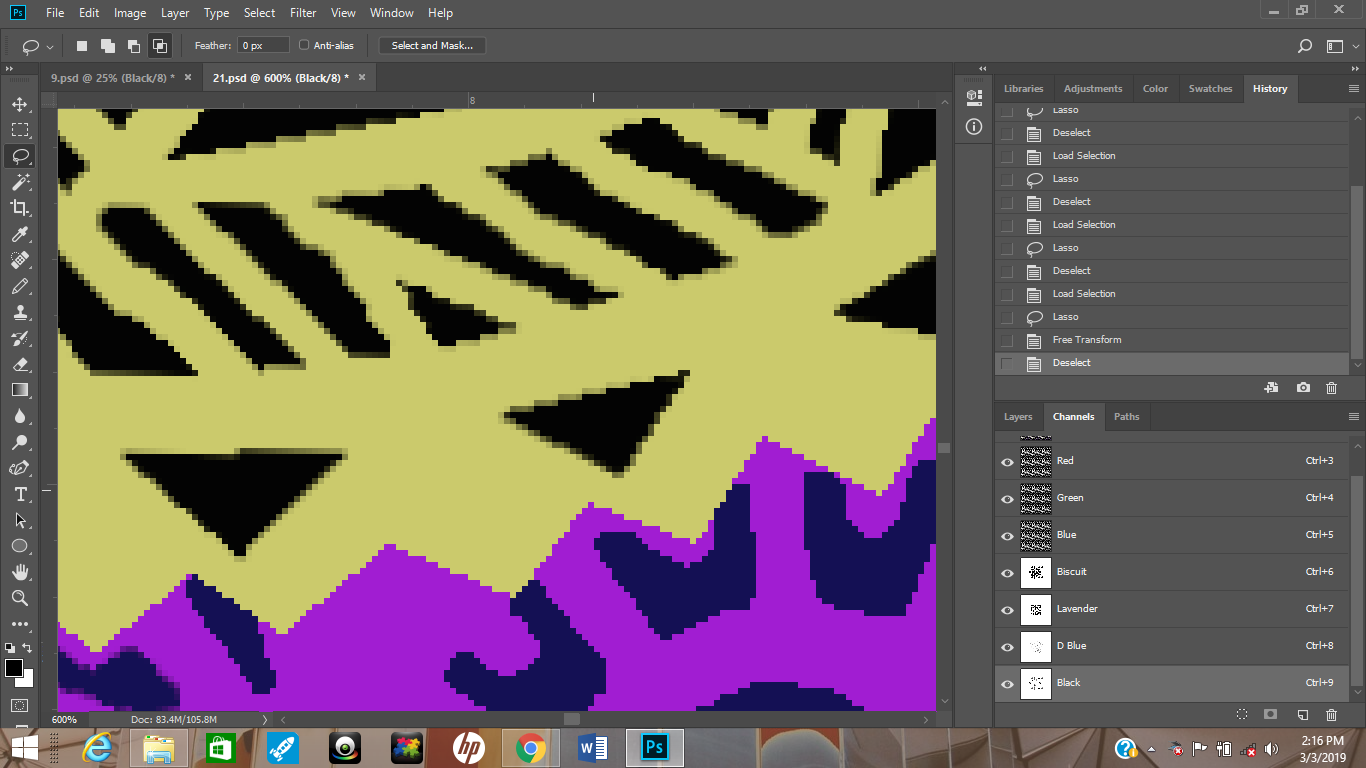Hide the Green channel visibility eye
Screen dimensions: 1366x768
coord(1007,498)
